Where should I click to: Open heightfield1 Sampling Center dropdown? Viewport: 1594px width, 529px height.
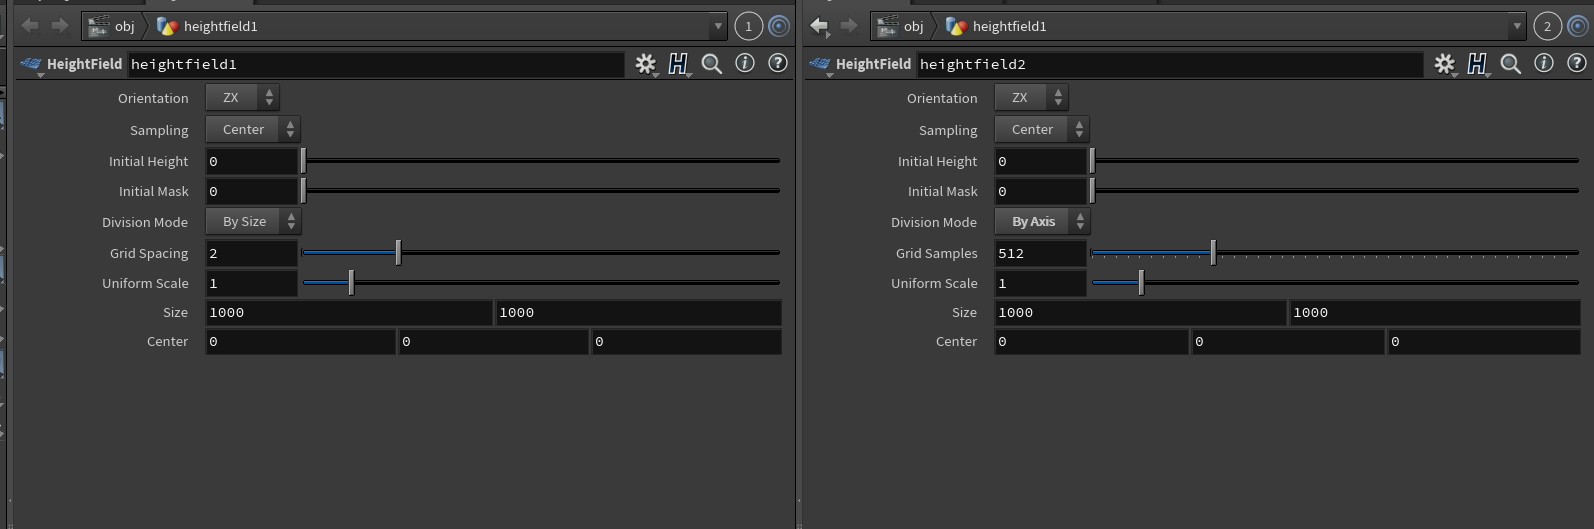coord(253,129)
